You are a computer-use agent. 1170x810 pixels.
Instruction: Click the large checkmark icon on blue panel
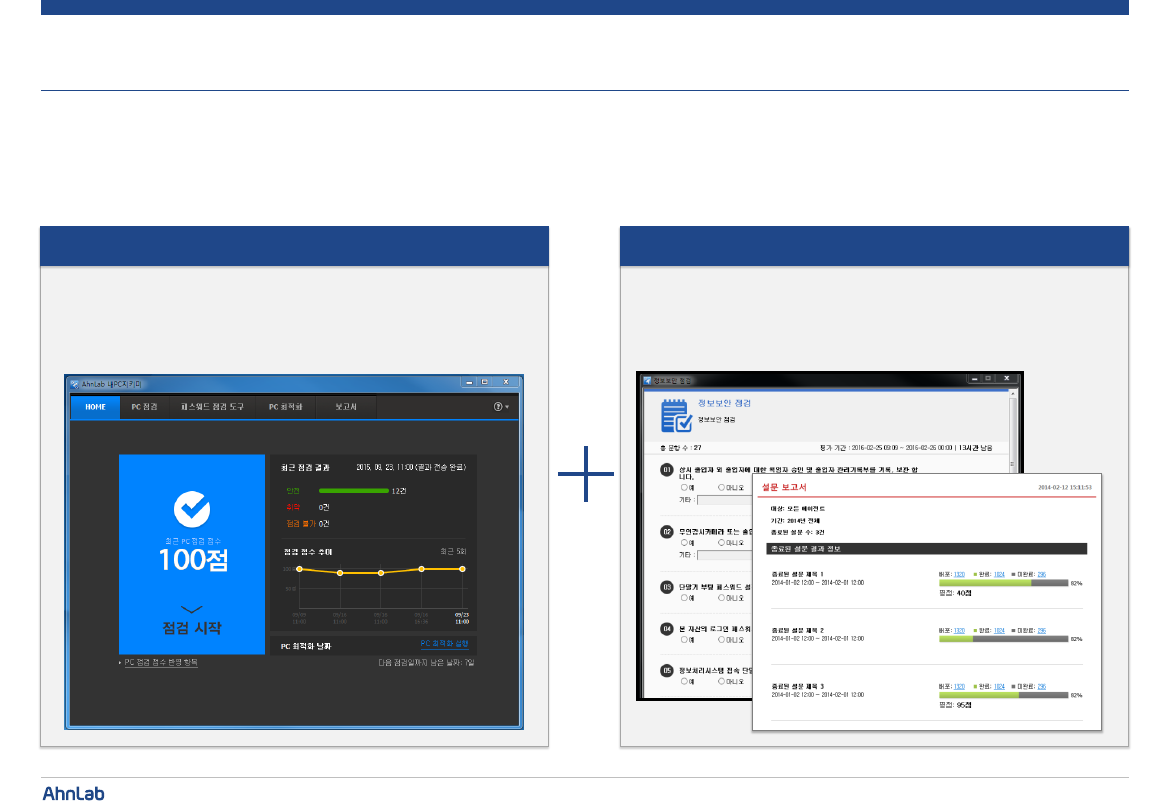pos(192,510)
